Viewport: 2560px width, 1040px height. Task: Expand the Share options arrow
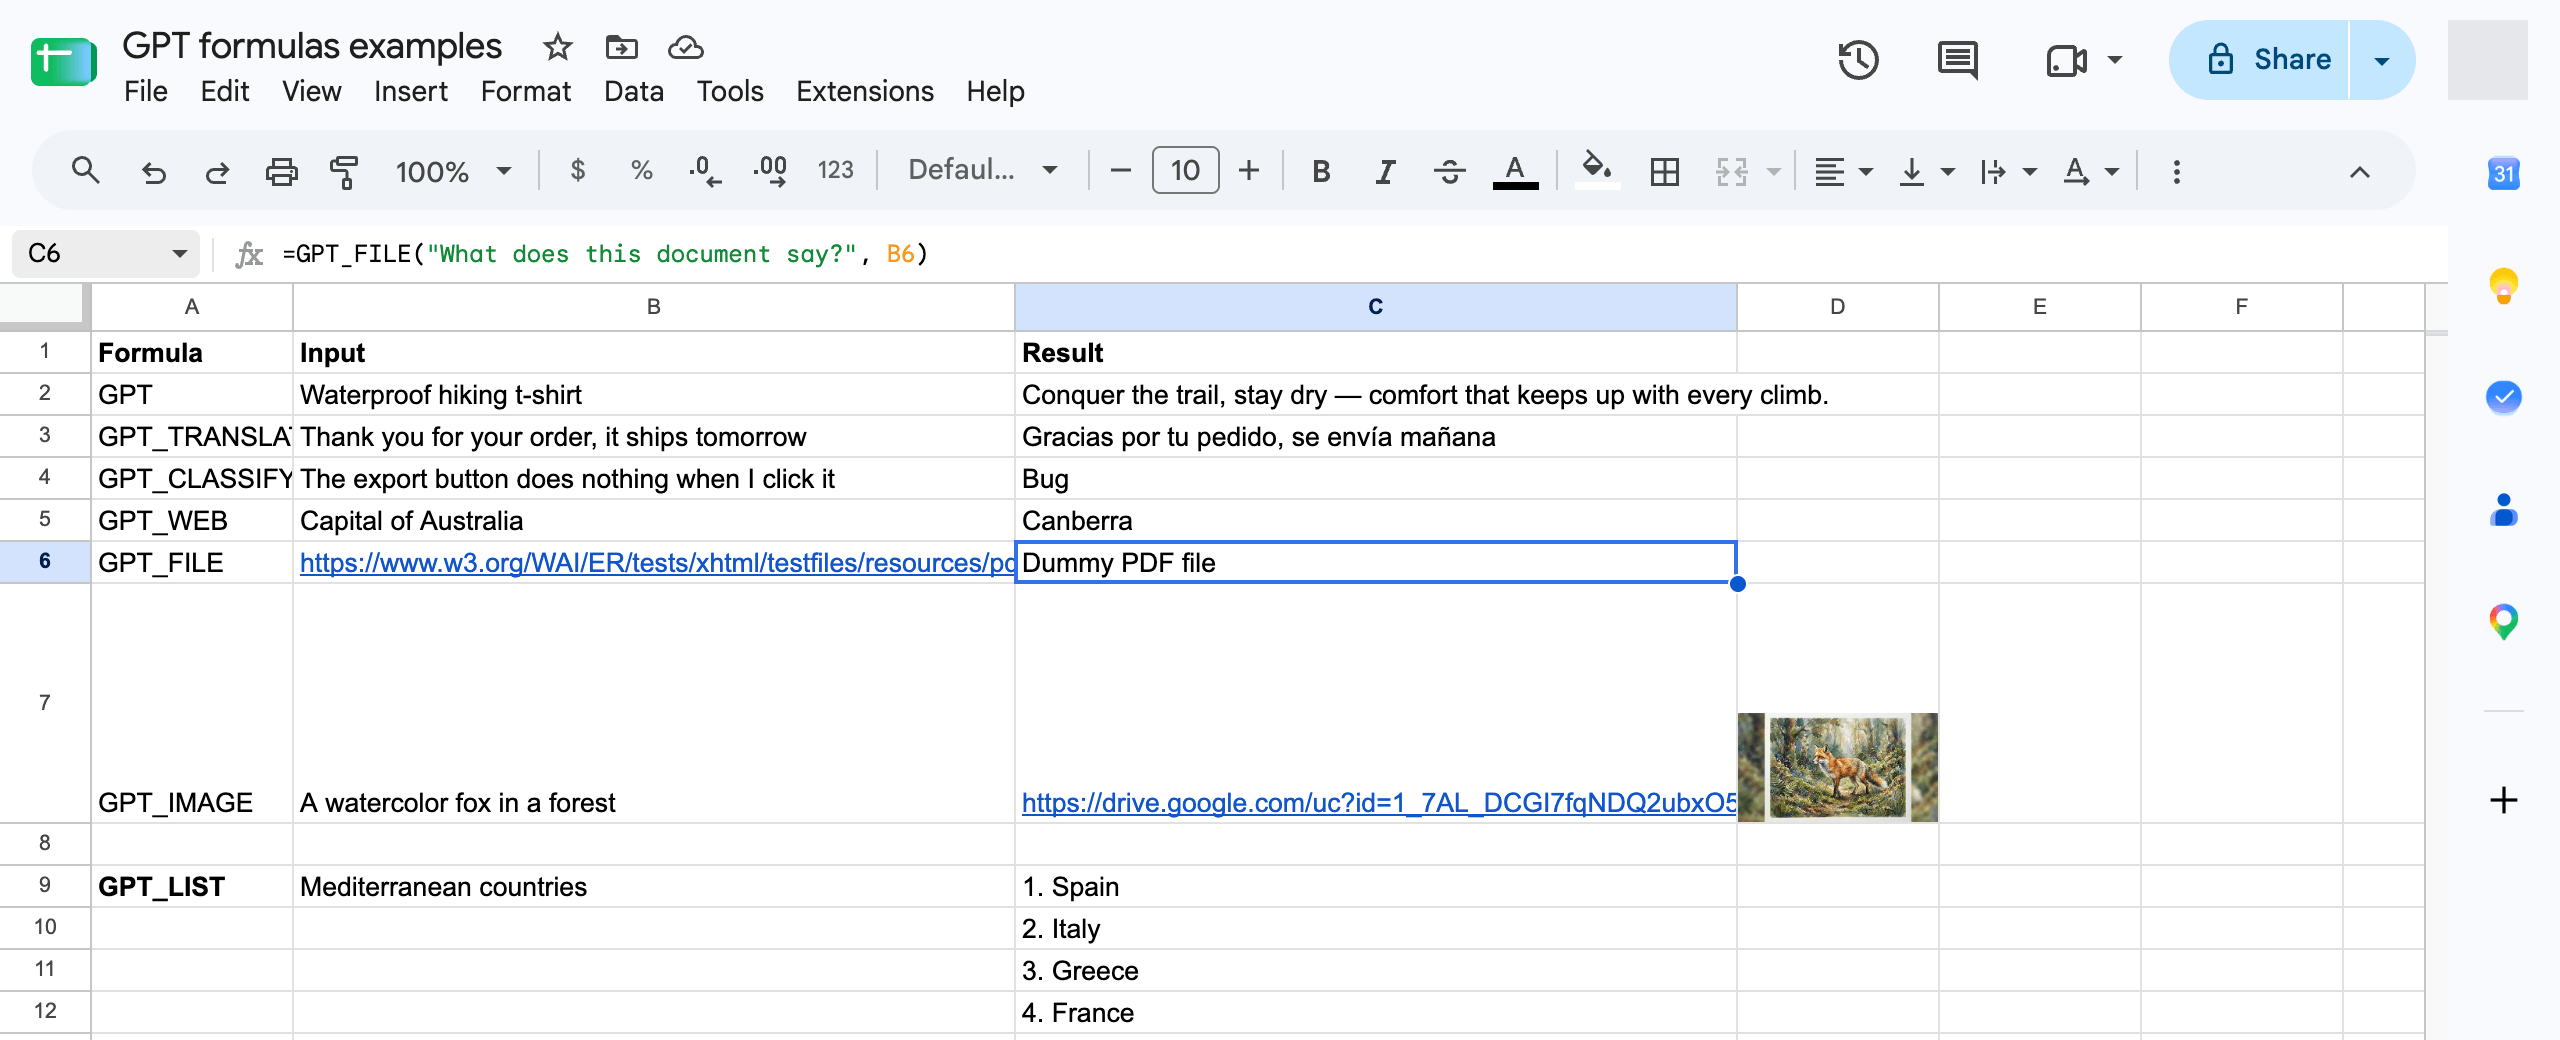(x=2382, y=60)
